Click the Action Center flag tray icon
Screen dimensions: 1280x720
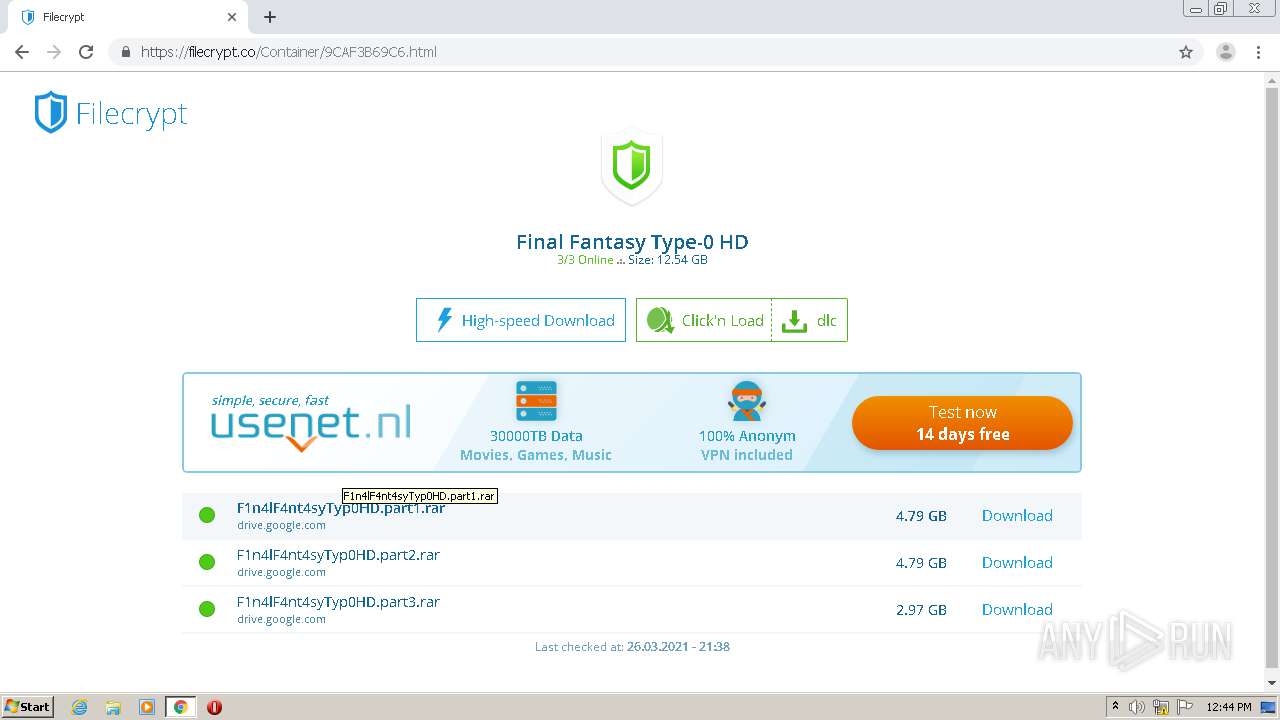[1185, 707]
